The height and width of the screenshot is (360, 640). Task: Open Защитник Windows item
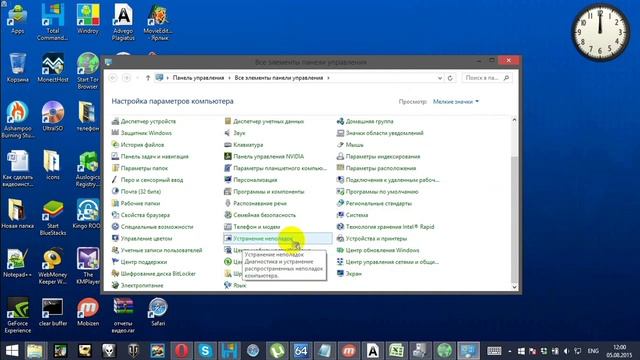coord(142,133)
